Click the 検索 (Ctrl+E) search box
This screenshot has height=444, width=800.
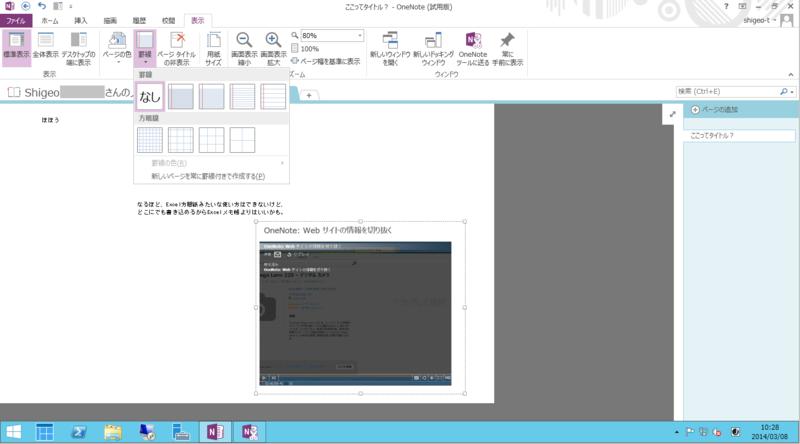[x=727, y=91]
